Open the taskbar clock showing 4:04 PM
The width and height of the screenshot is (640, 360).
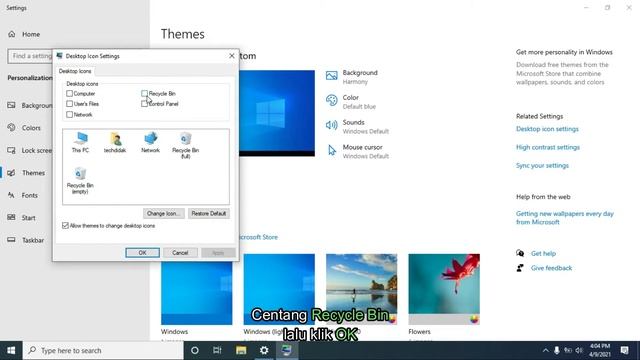[x=600, y=350]
